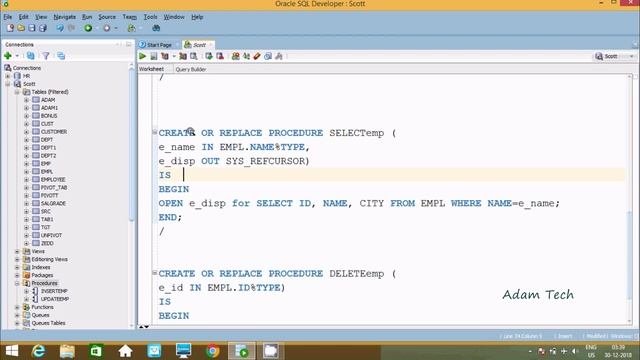This screenshot has width=640, height=360.
Task: Click the green Run Statement arrow in worksheet
Action: [x=142, y=56]
